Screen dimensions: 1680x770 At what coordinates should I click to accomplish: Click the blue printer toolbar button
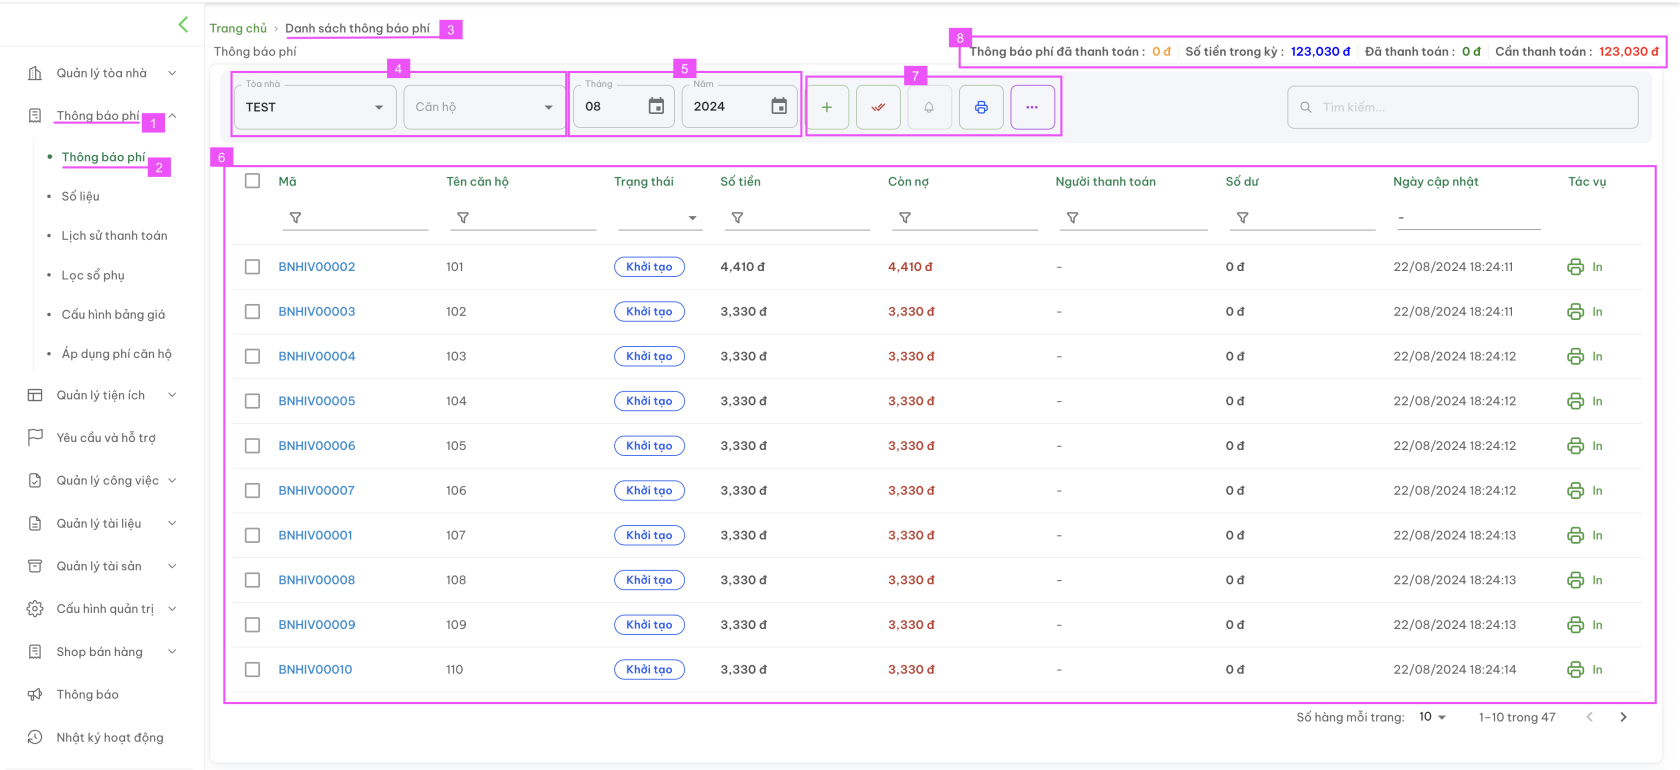click(981, 107)
